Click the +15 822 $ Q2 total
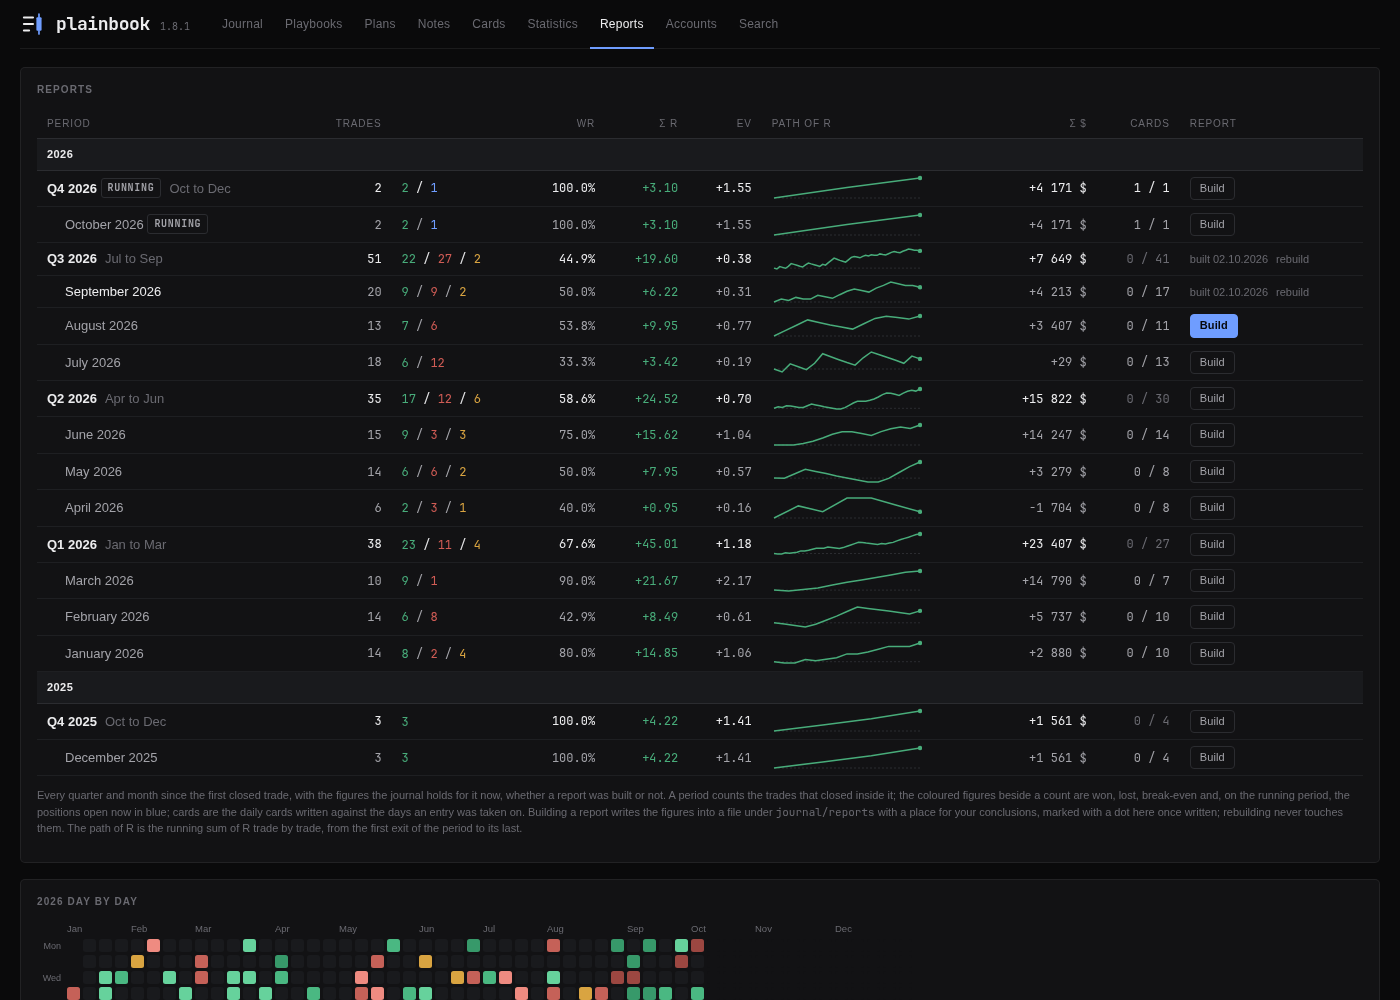 [x=1054, y=399]
